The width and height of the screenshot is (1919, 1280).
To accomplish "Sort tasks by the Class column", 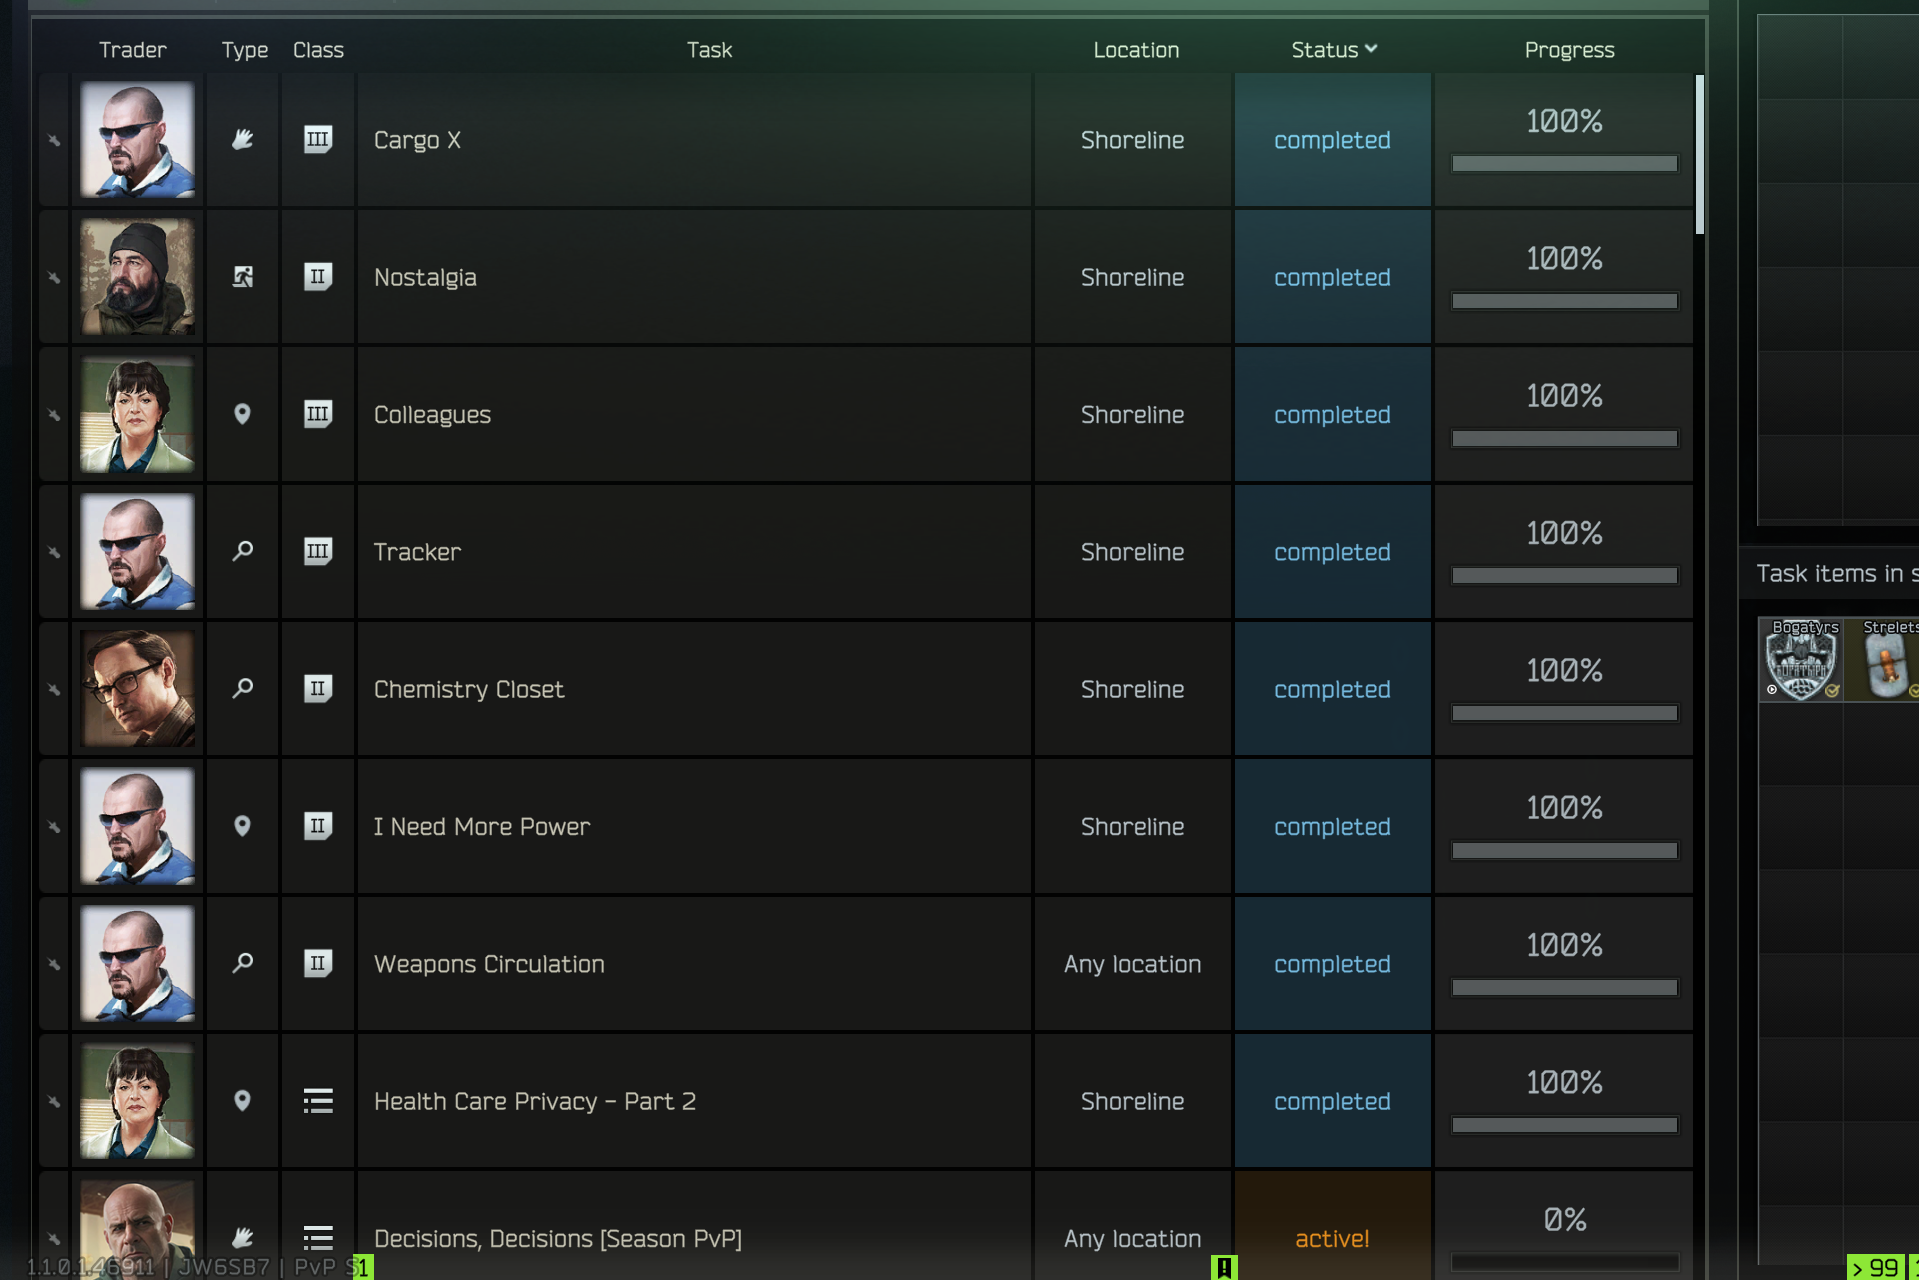I will [x=318, y=50].
